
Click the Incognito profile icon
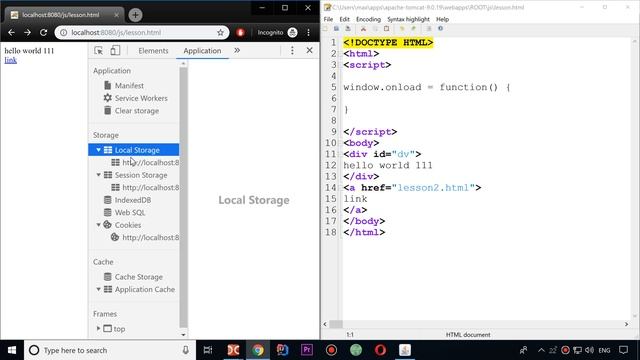(x=292, y=32)
